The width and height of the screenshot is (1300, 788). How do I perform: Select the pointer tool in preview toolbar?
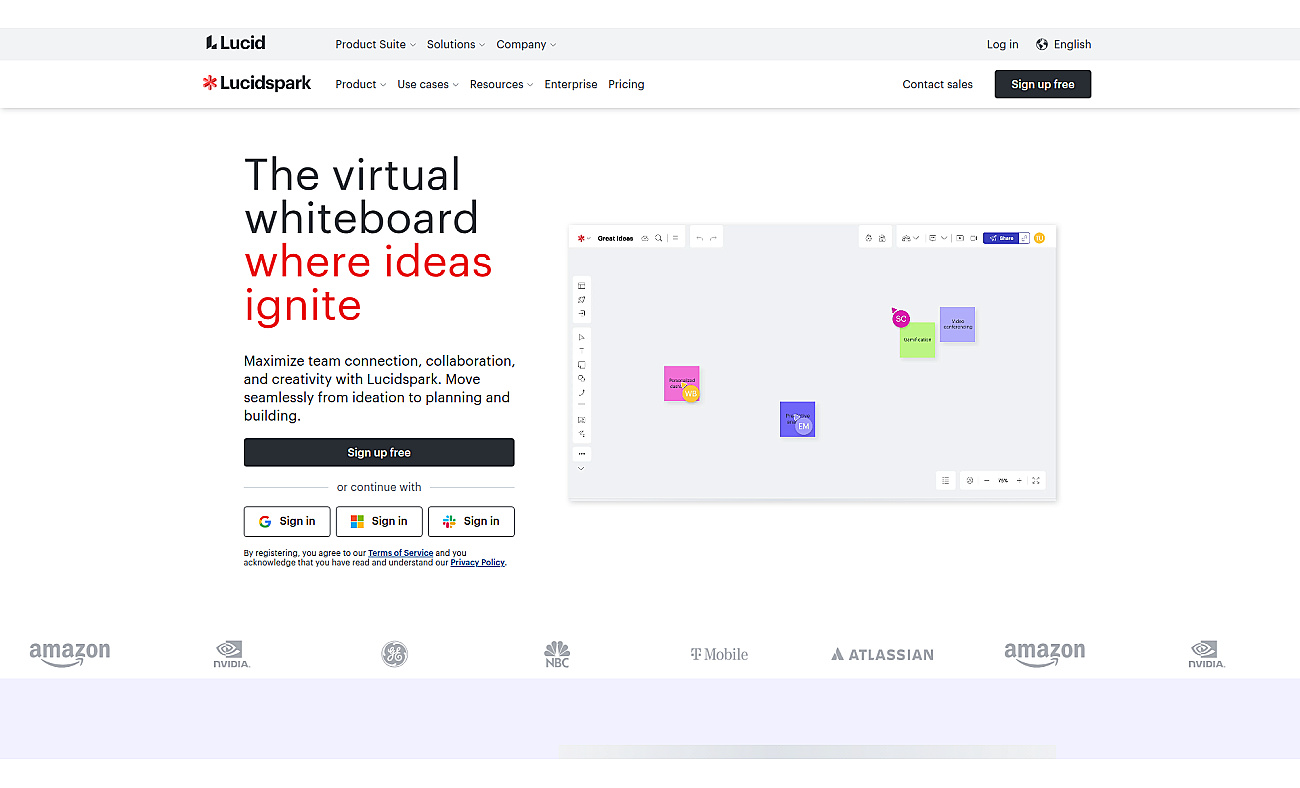click(x=581, y=337)
